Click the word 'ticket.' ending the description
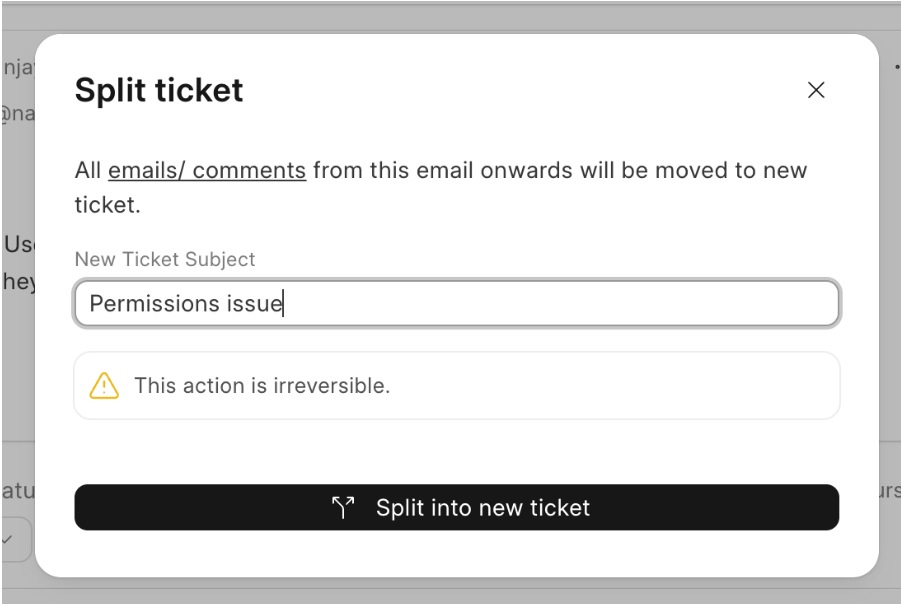Screen dimensions: 901x604 point(107,205)
